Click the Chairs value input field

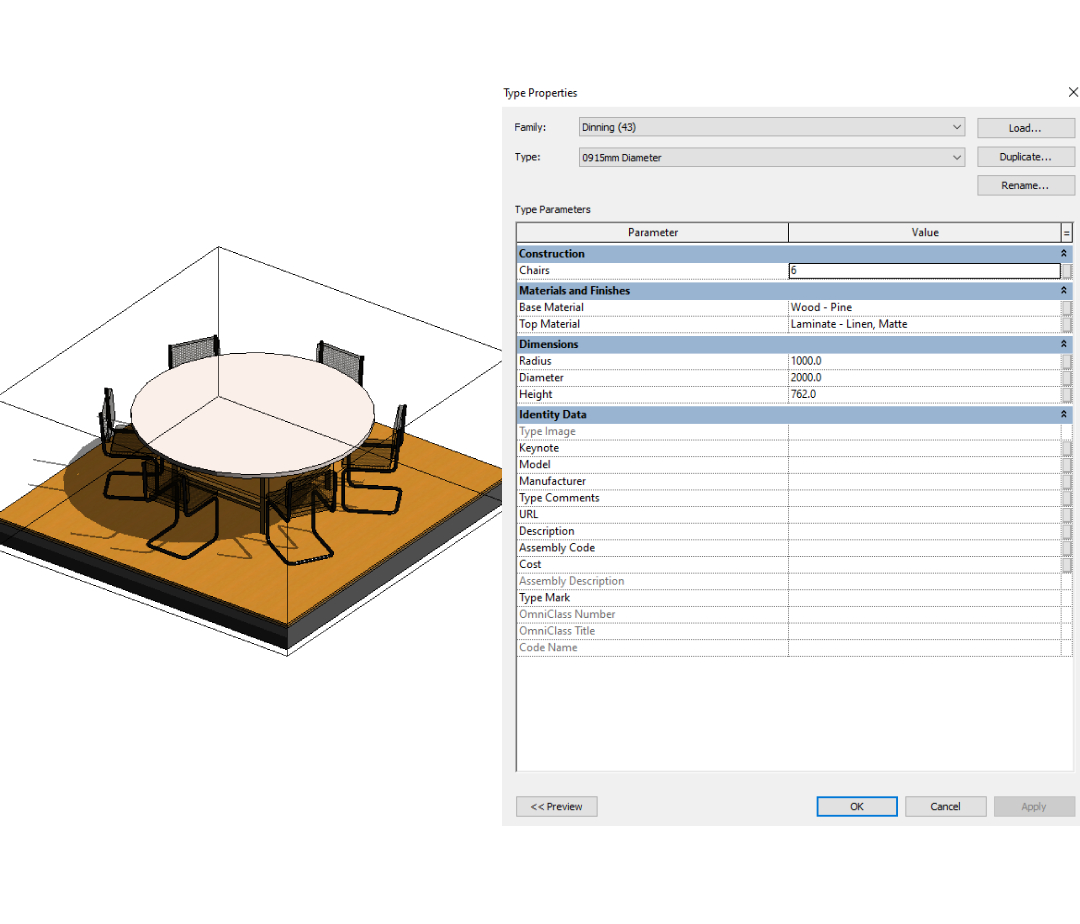(x=923, y=270)
